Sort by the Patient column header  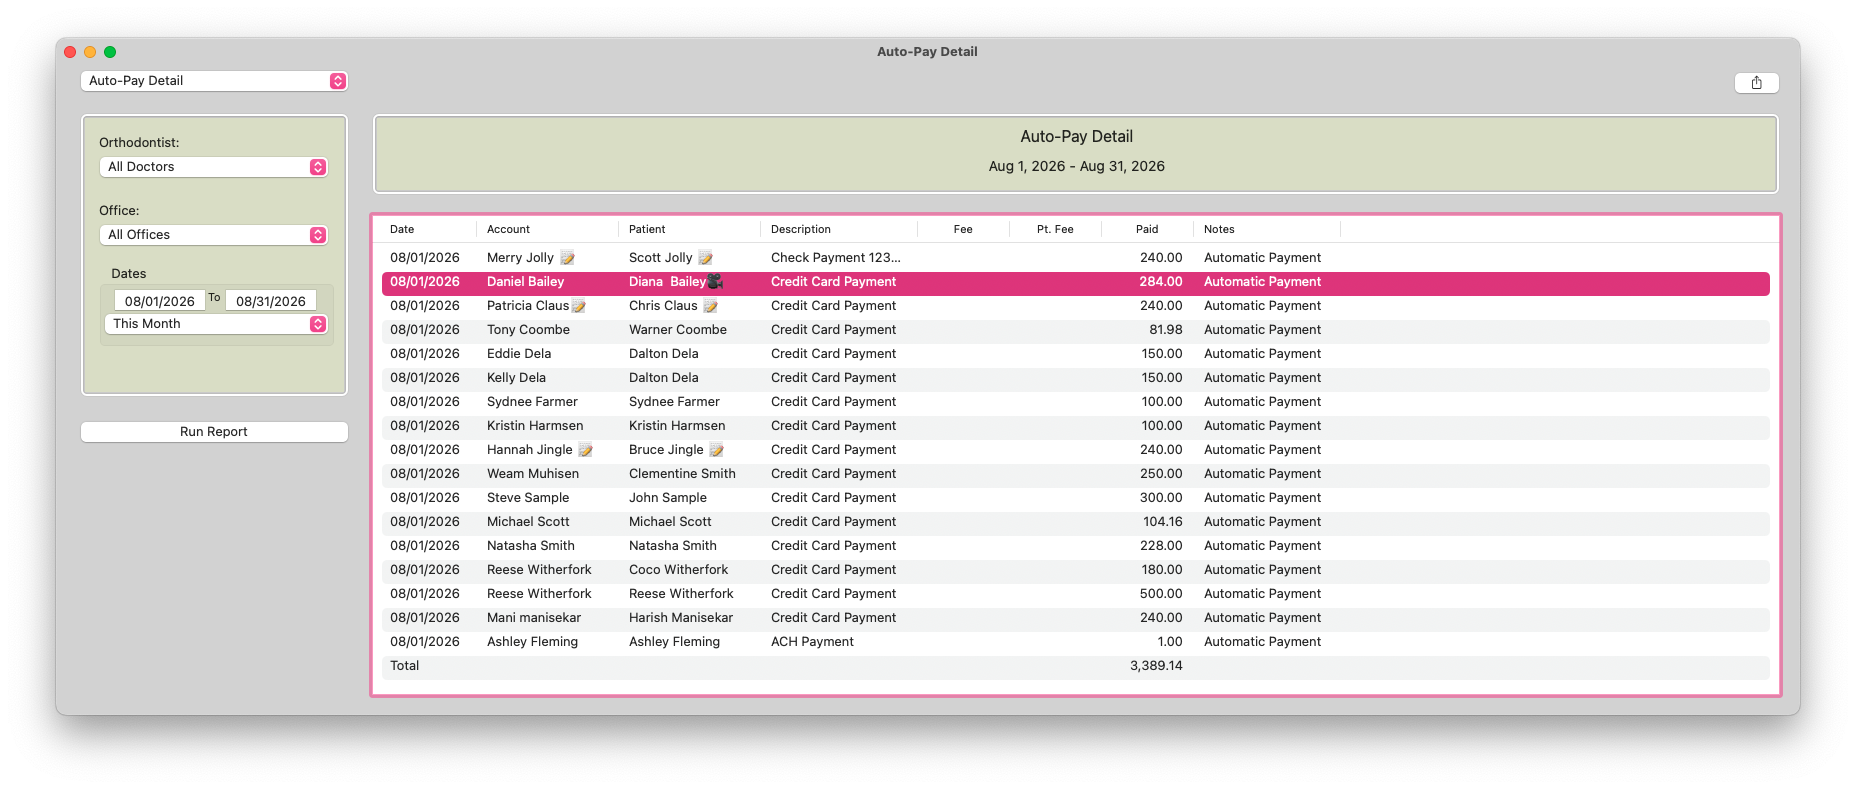[x=647, y=230]
